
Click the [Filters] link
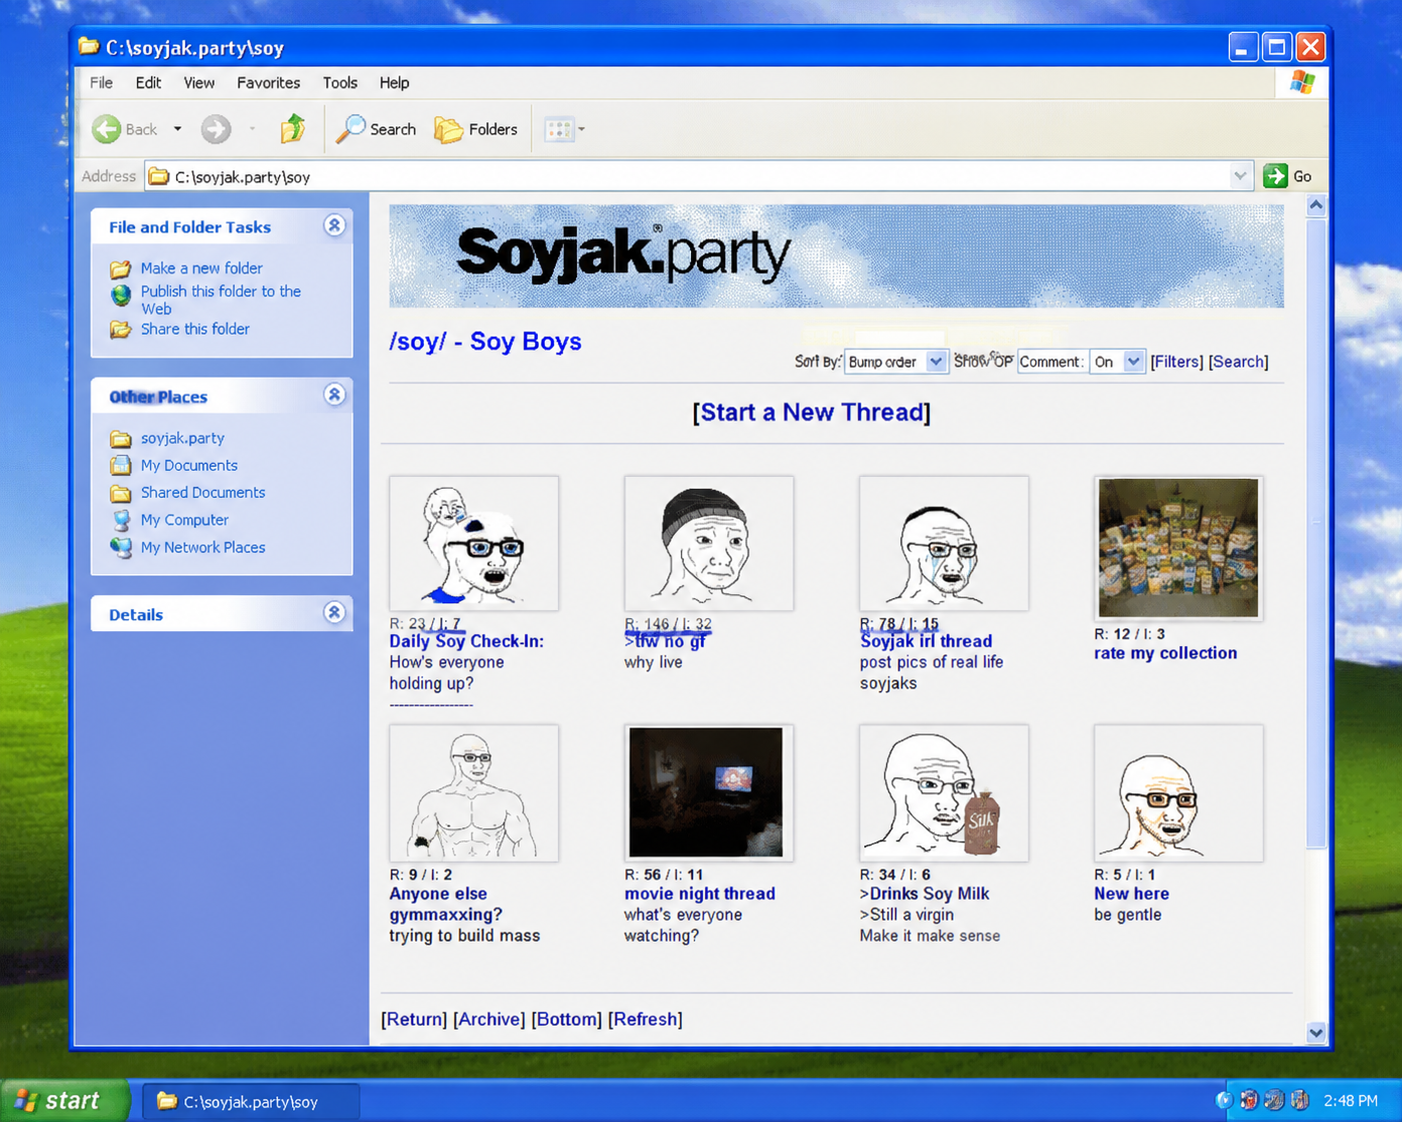pos(1176,362)
